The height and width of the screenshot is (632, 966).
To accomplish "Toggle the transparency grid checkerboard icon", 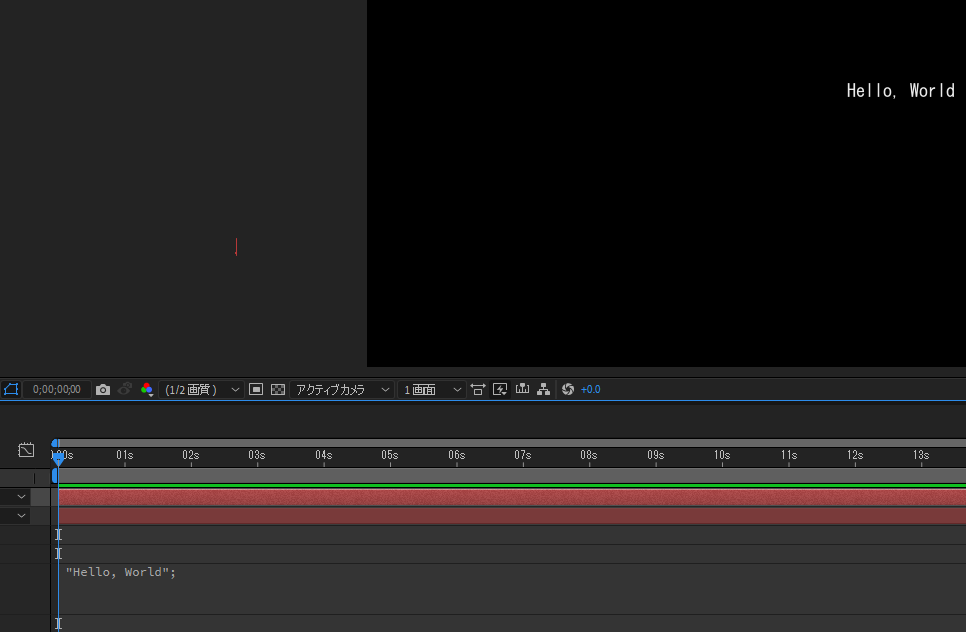I will pyautogui.click(x=278, y=389).
